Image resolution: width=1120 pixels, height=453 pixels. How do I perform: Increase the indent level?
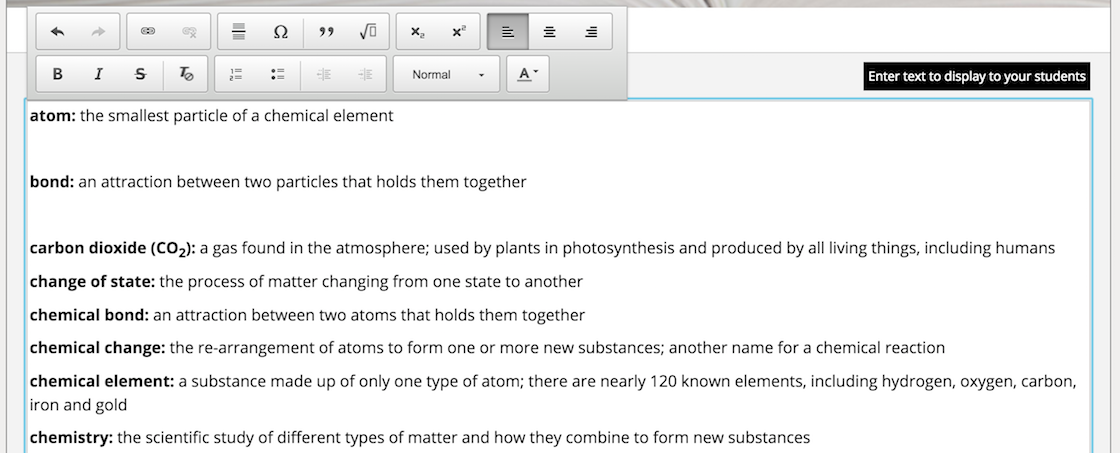click(x=365, y=74)
